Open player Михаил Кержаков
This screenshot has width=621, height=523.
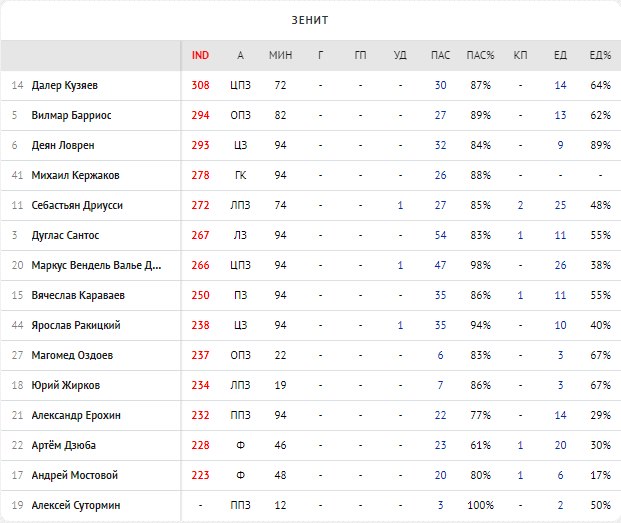click(75, 175)
